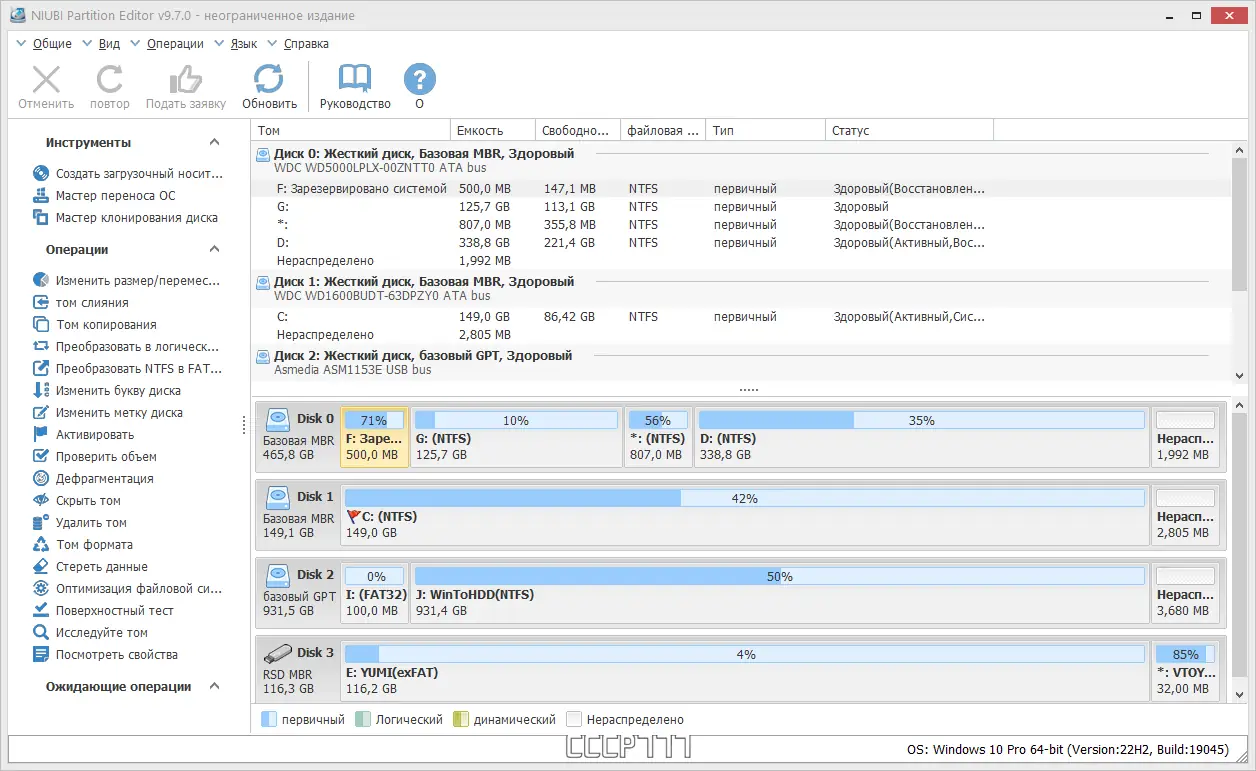This screenshot has width=1256, height=771.
Task: Select Создать загрузочный носитель tool icon
Action: pyautogui.click(x=41, y=174)
